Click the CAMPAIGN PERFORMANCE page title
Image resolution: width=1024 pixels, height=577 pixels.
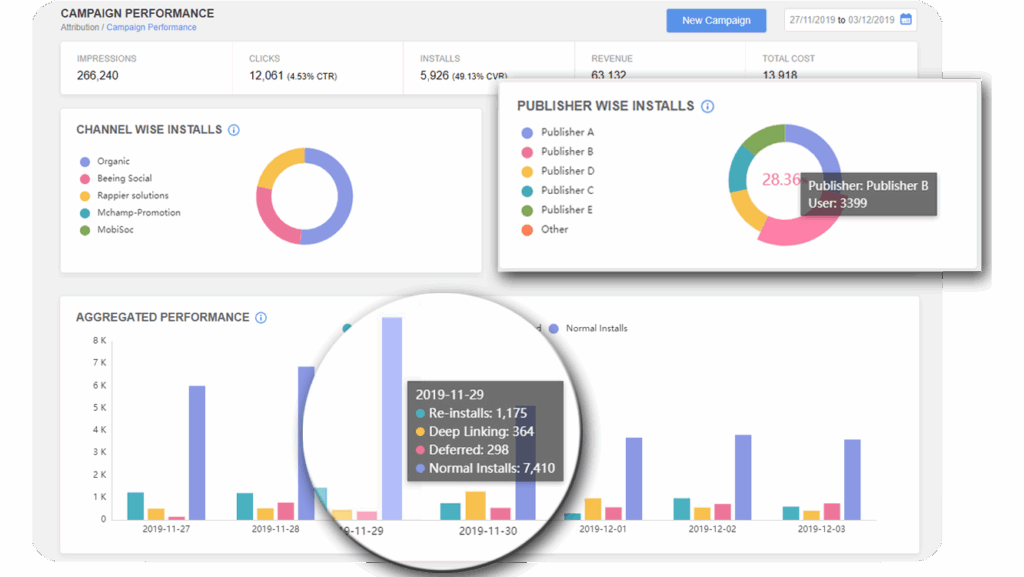(x=137, y=13)
